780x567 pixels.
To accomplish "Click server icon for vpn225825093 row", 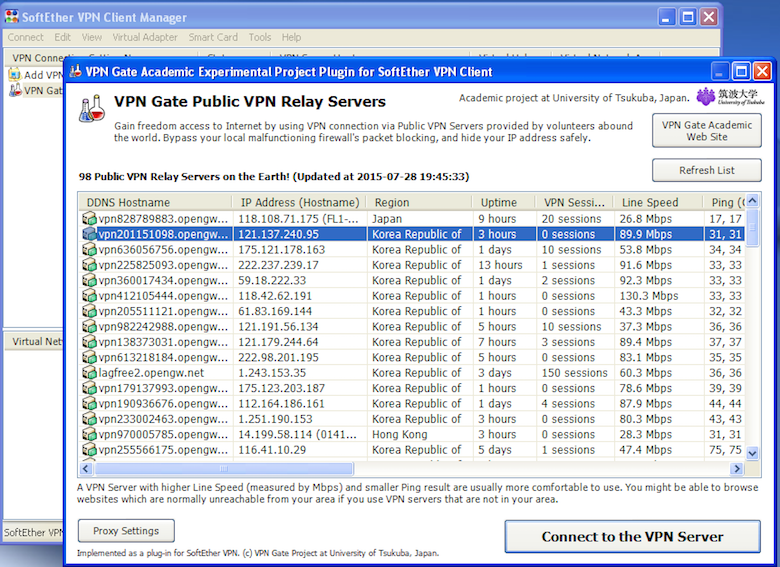I will [90, 265].
